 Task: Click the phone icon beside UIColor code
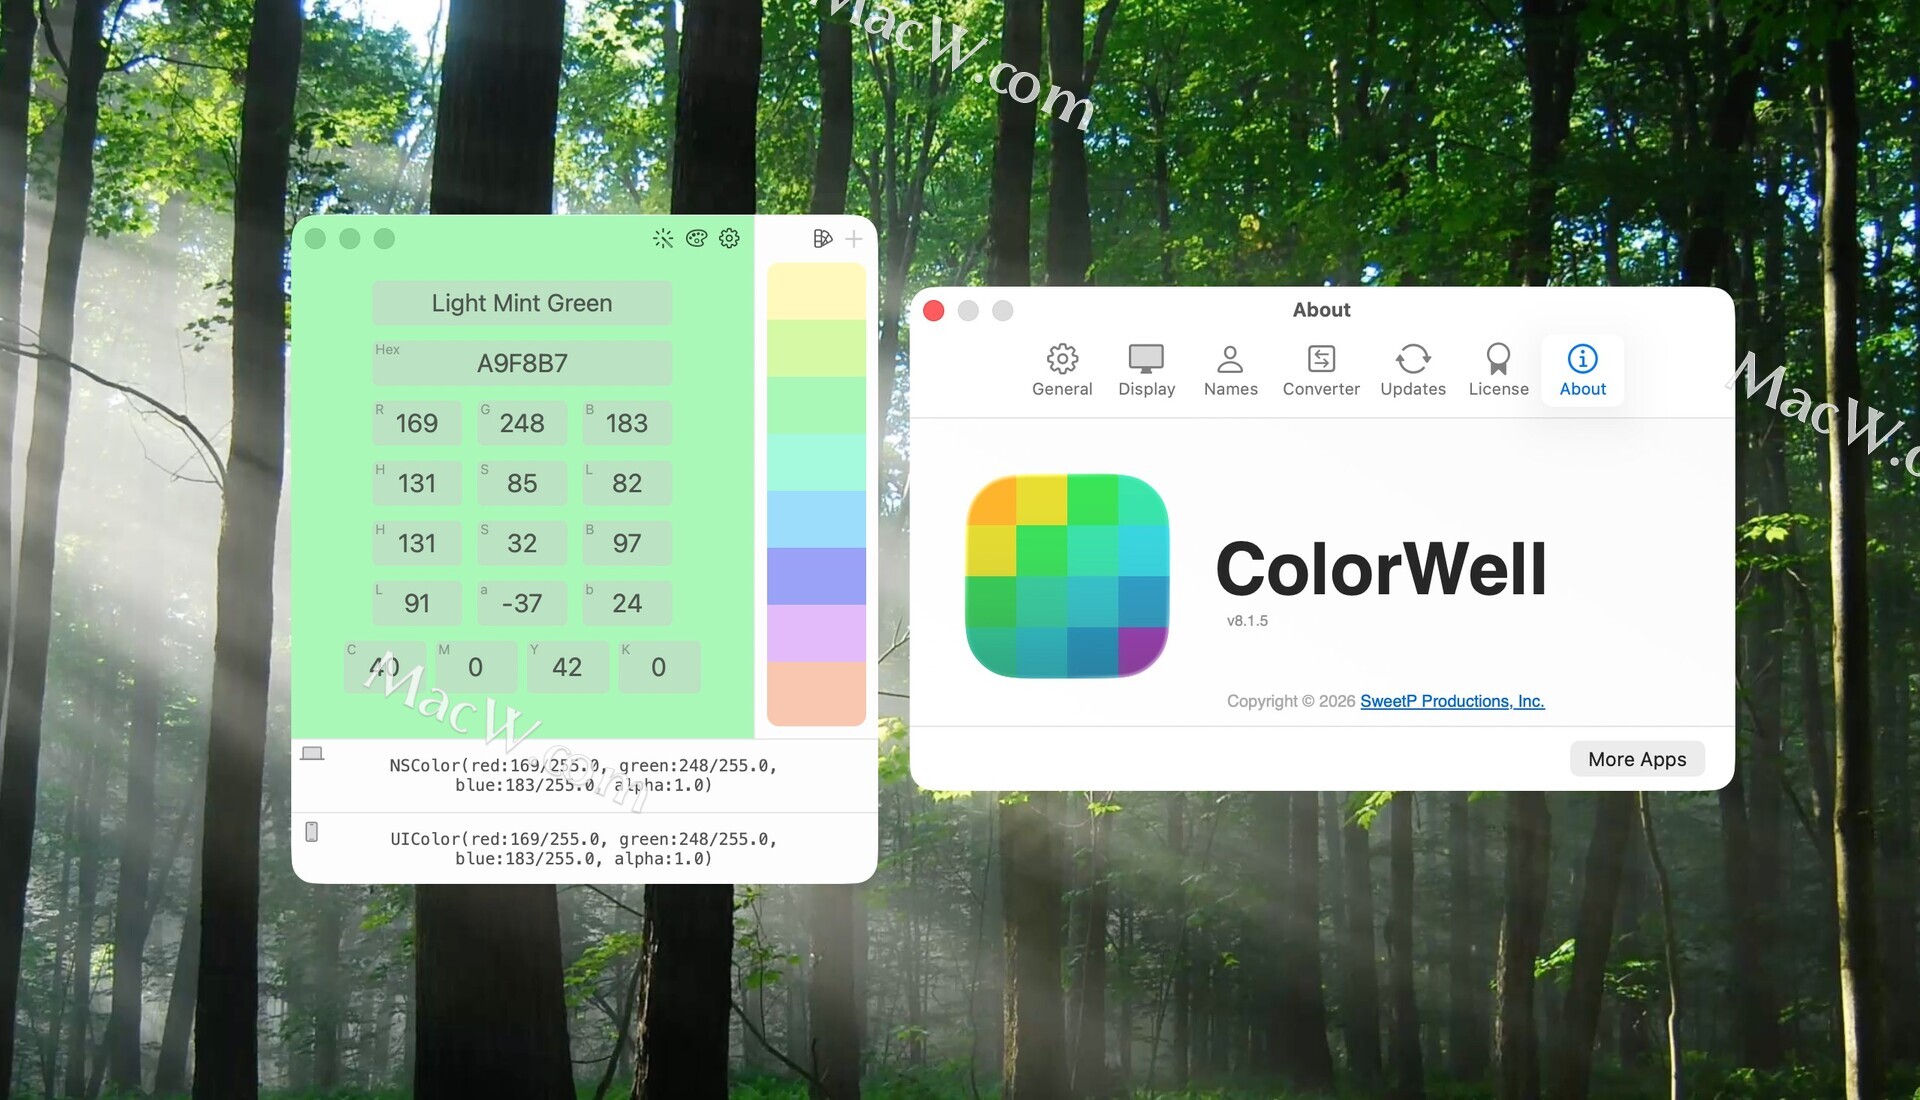[312, 832]
